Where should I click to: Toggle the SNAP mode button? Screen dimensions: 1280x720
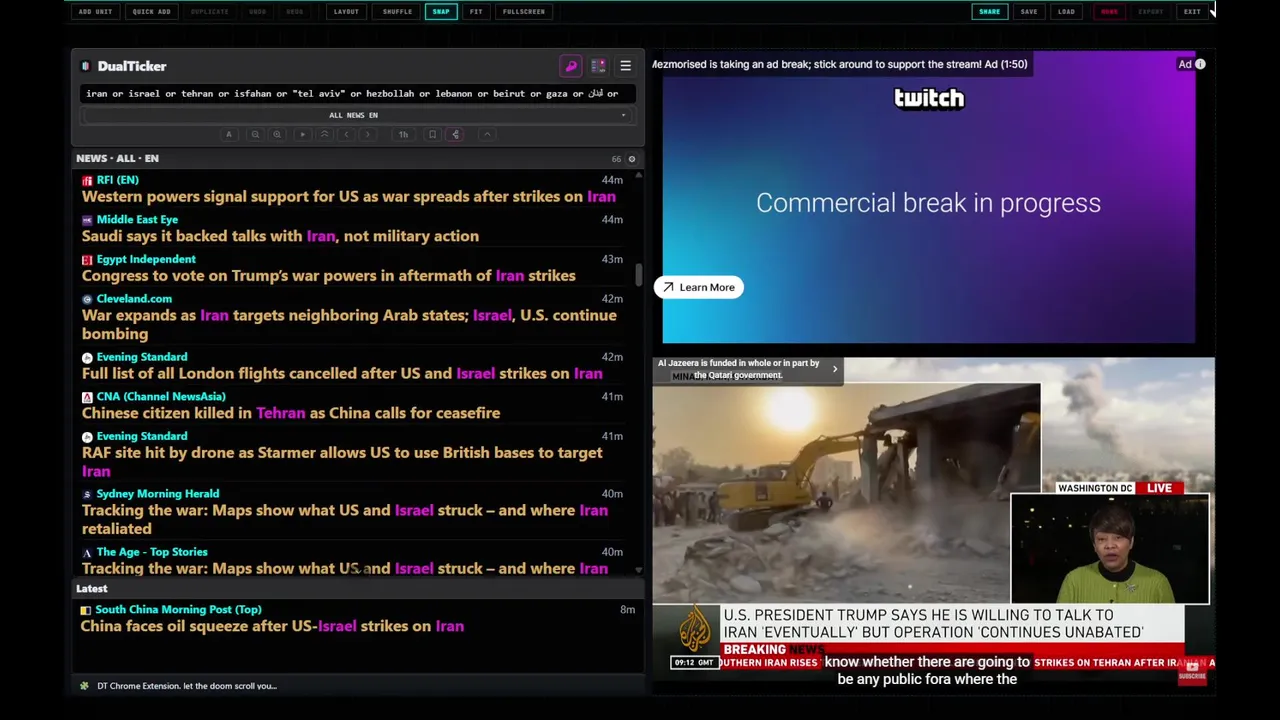pyautogui.click(x=441, y=12)
